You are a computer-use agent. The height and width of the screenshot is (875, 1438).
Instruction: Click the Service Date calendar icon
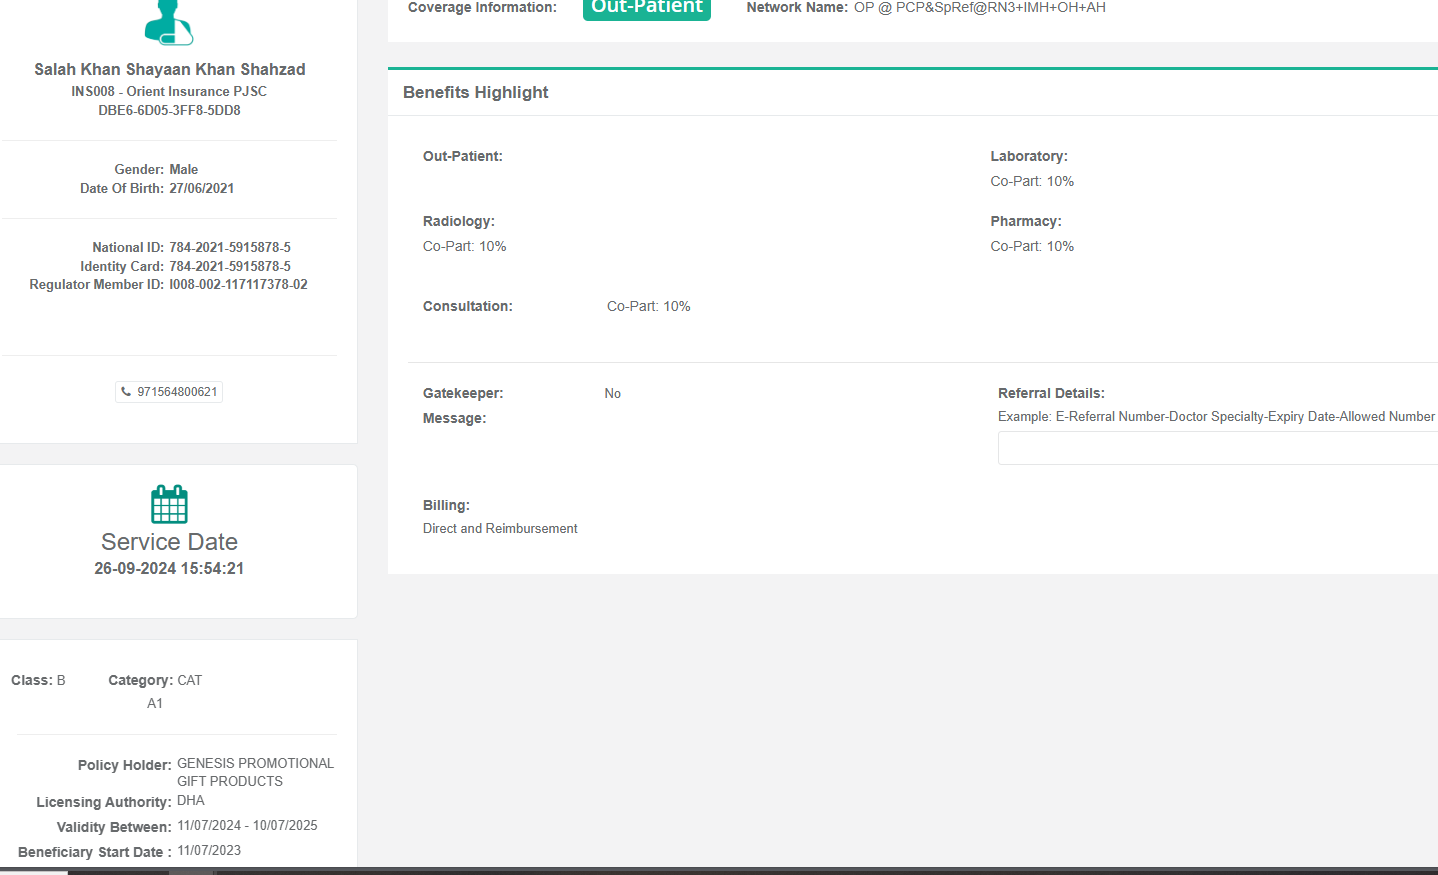click(x=169, y=504)
